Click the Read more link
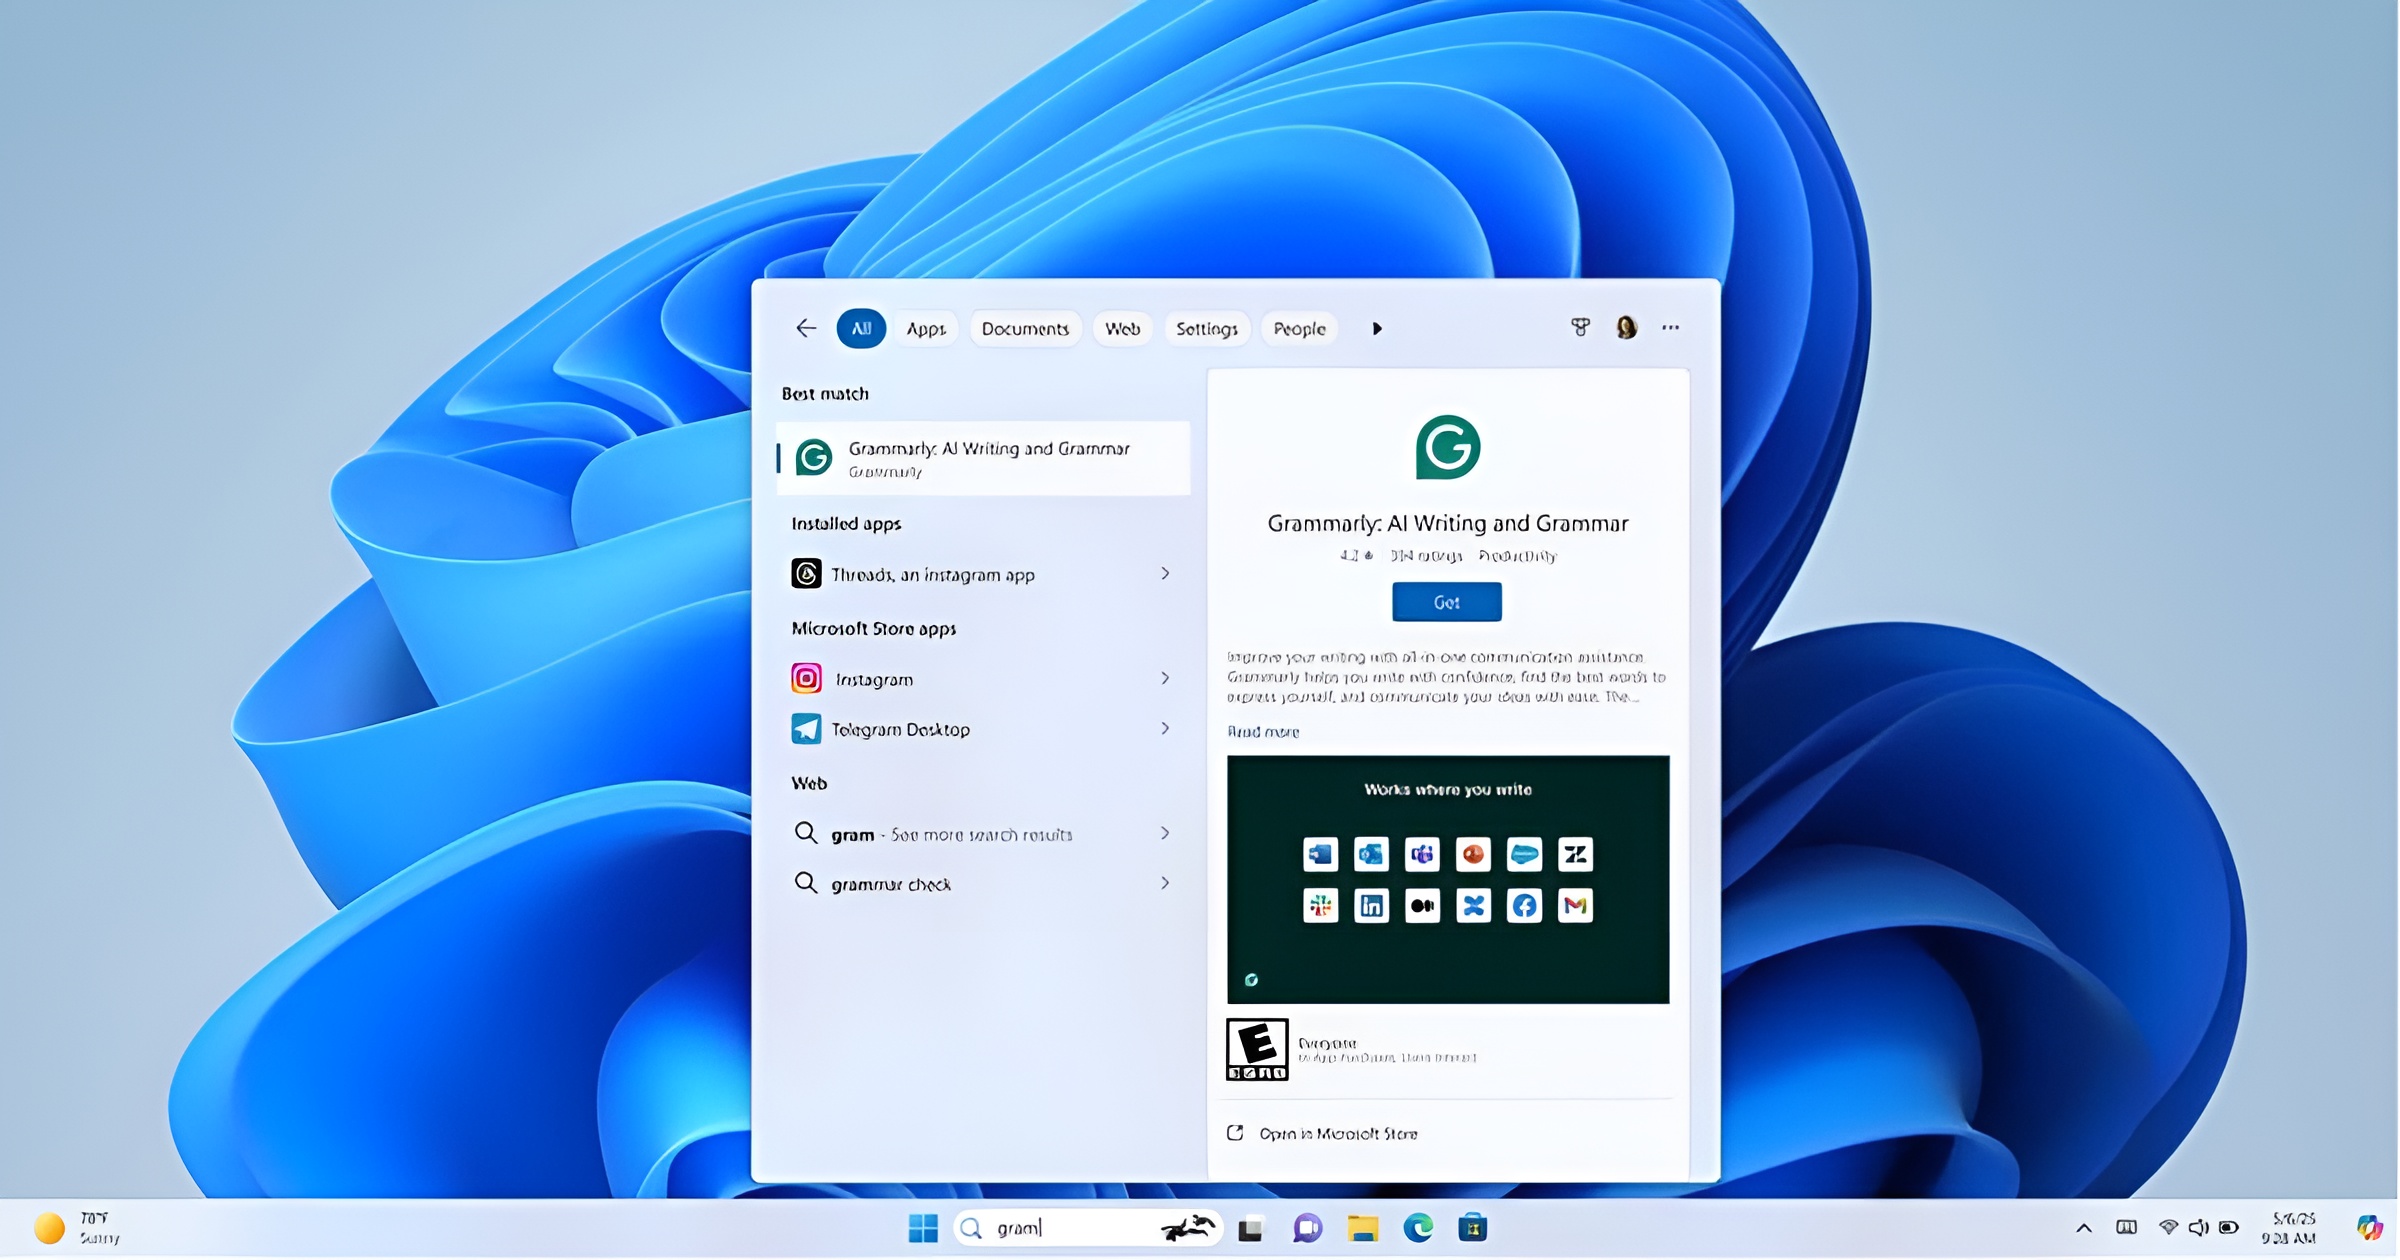Screen dimensions: 2400x1260 tap(1263, 732)
